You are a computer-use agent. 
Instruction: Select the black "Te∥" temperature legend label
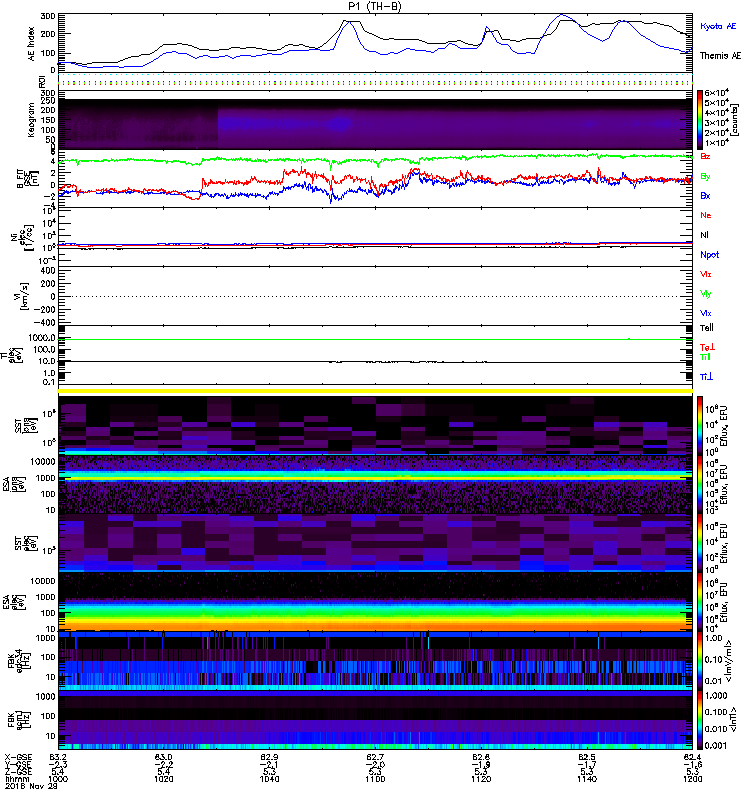click(x=707, y=328)
